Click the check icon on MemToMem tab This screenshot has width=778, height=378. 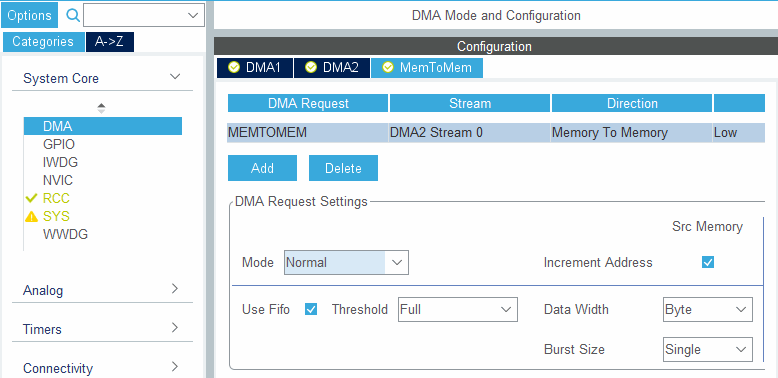pos(388,67)
